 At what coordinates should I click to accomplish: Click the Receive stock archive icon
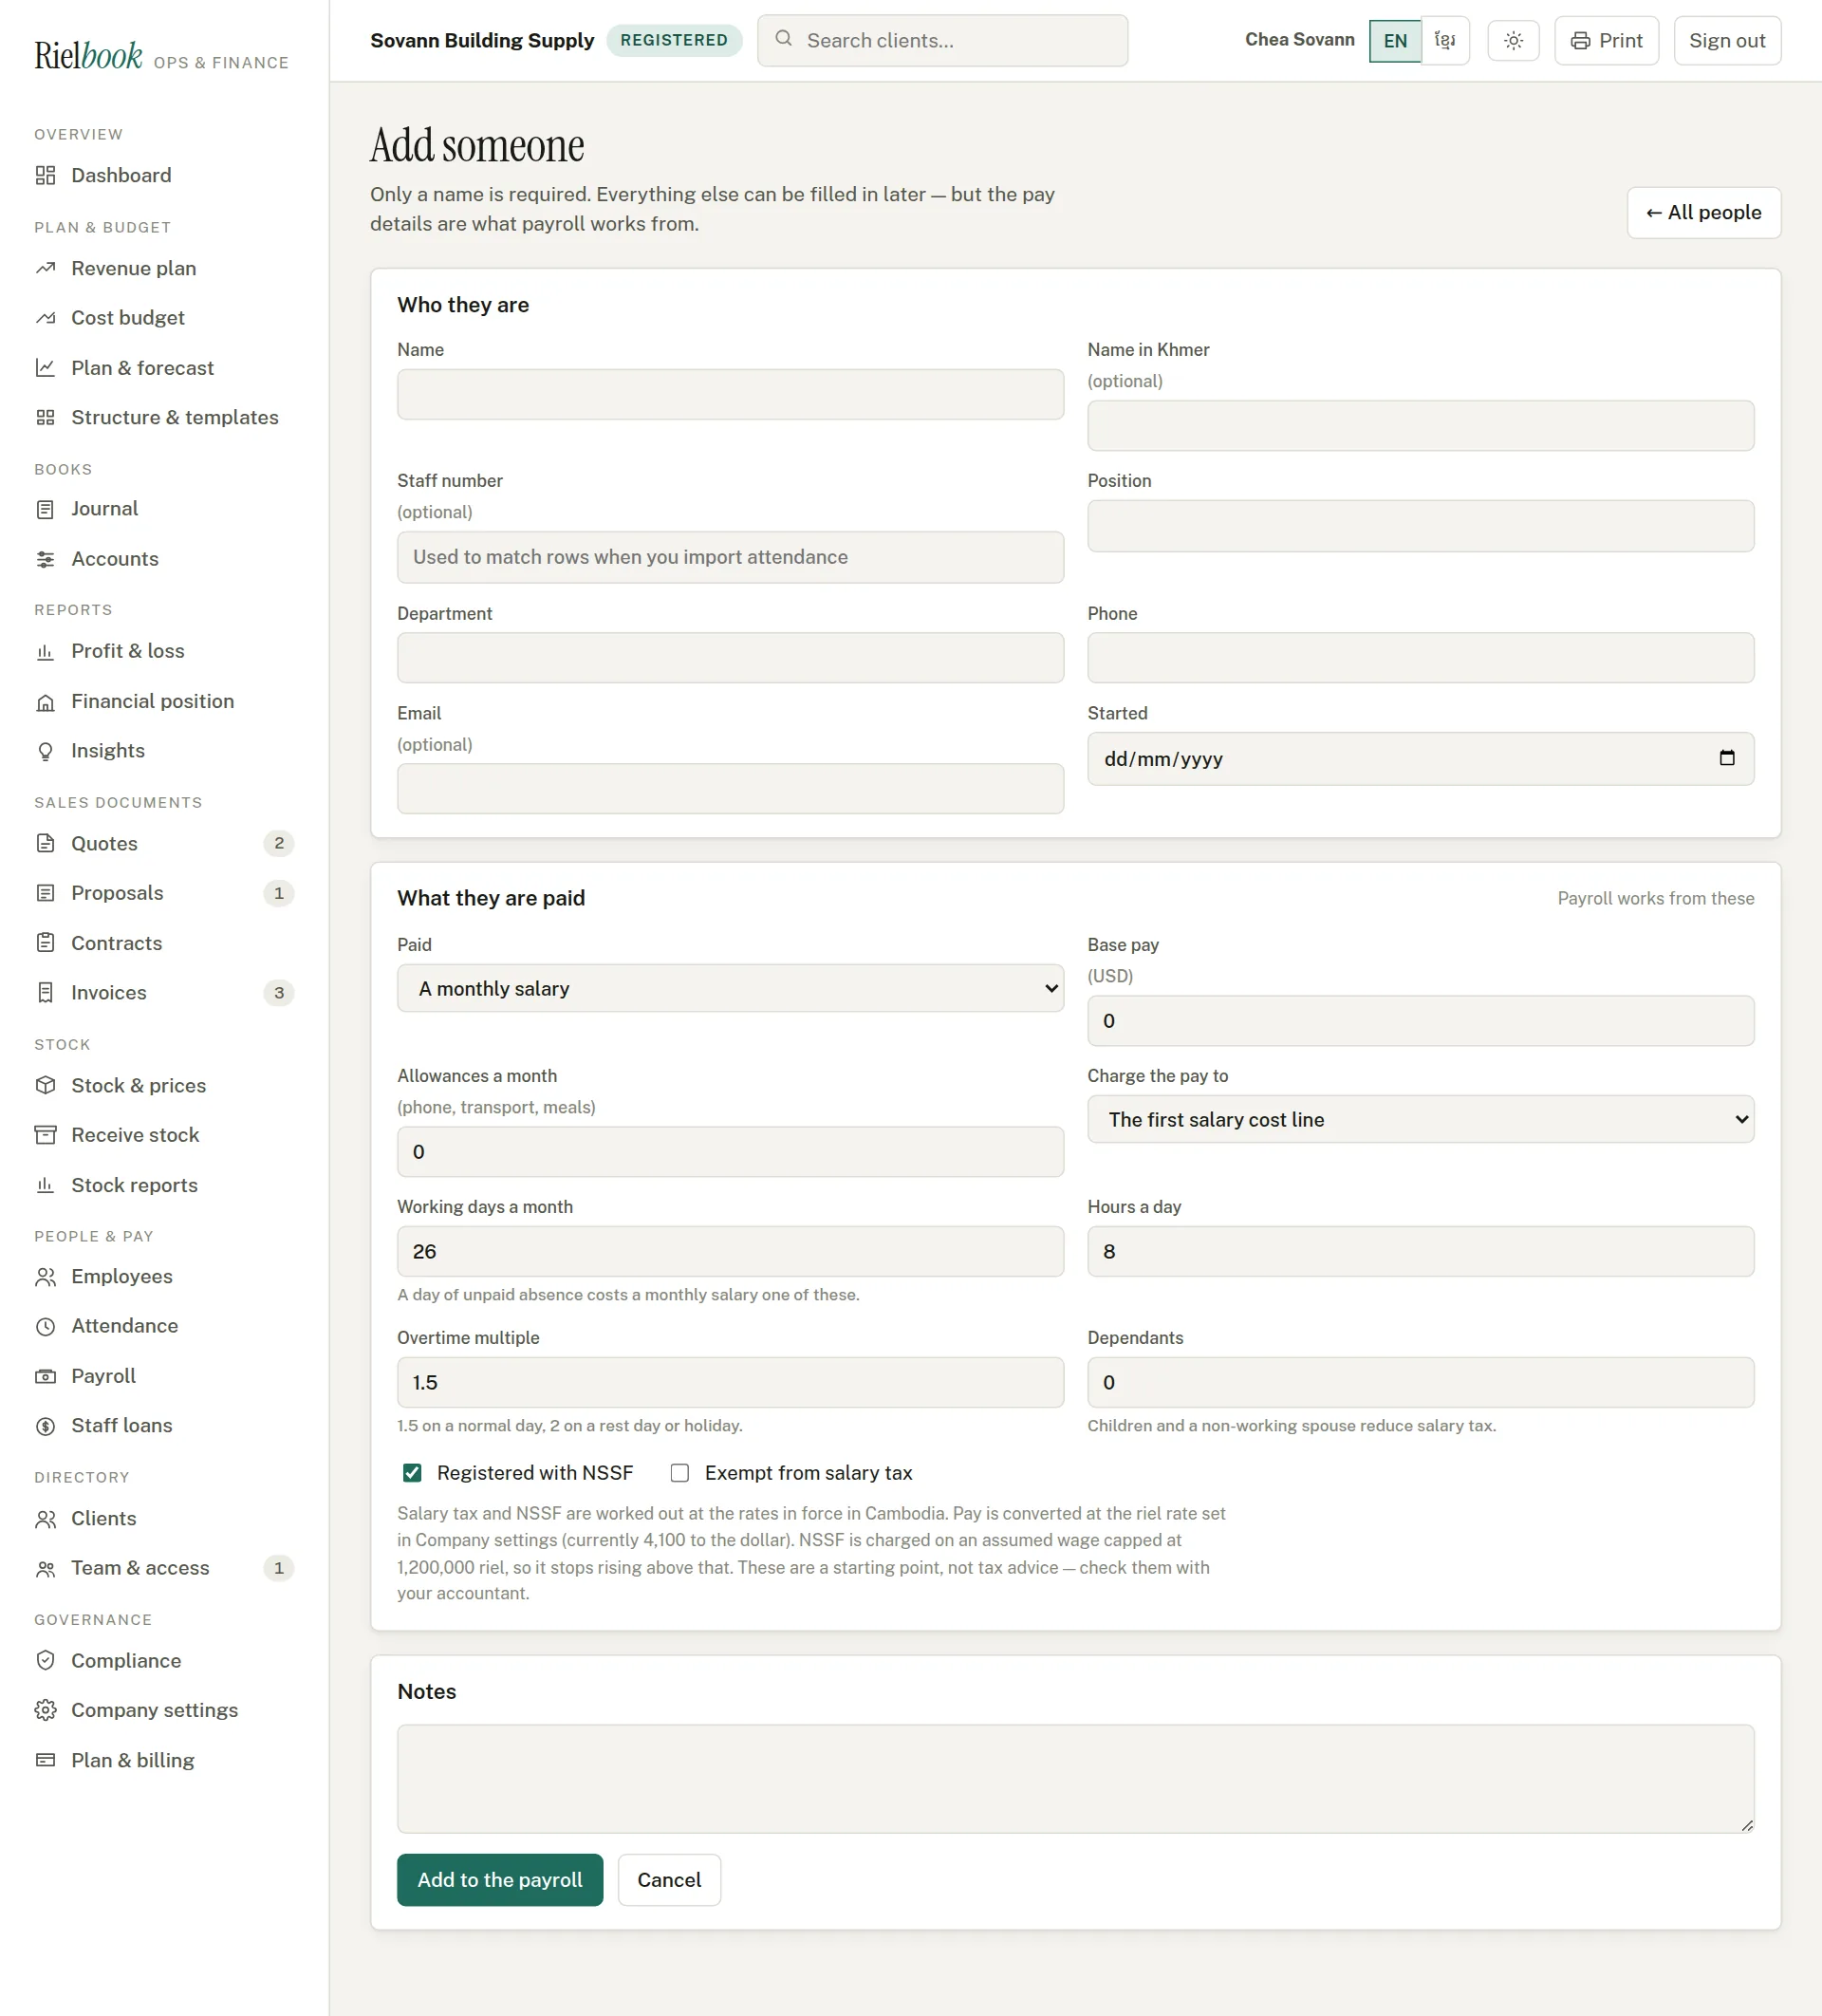point(45,1135)
